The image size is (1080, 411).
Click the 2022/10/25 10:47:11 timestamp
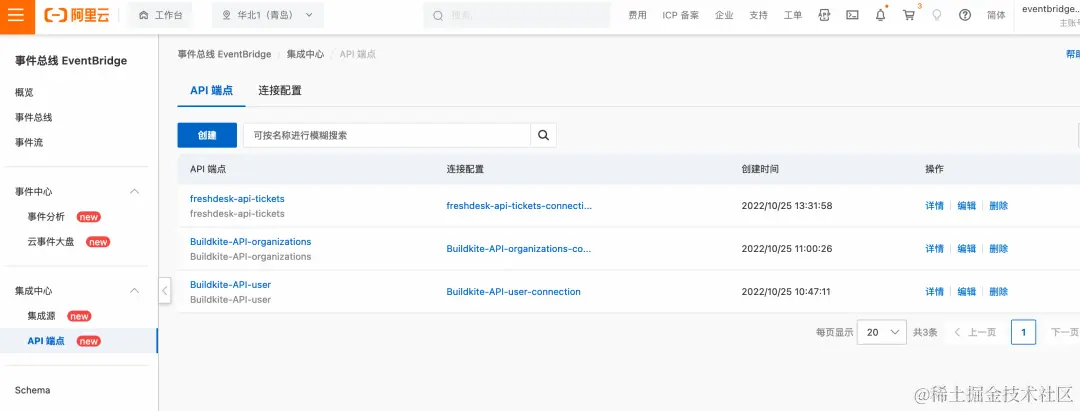786,291
